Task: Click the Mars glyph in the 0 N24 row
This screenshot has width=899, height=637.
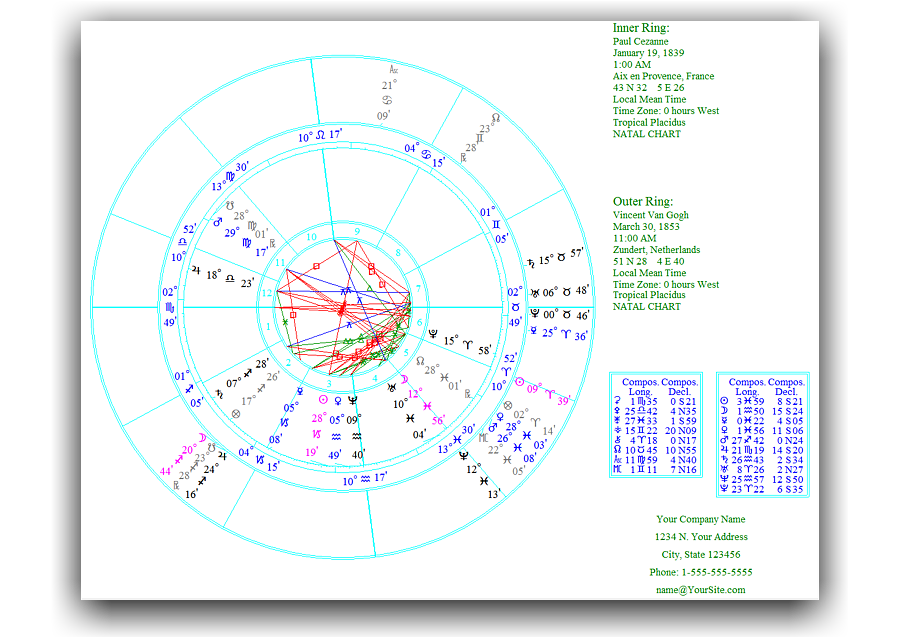Action: (x=724, y=440)
